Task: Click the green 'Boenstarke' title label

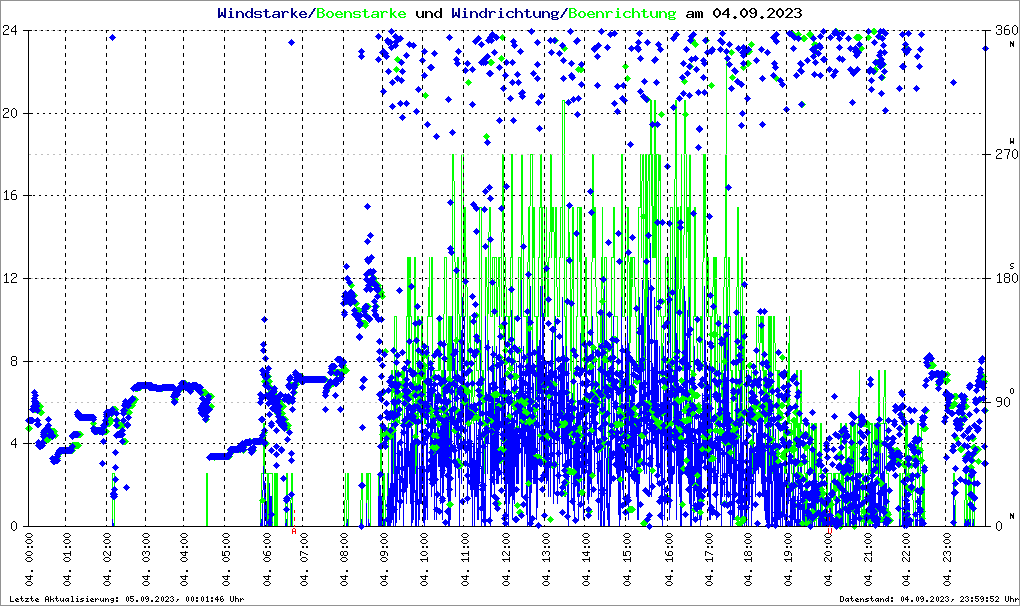Action: 361,13
